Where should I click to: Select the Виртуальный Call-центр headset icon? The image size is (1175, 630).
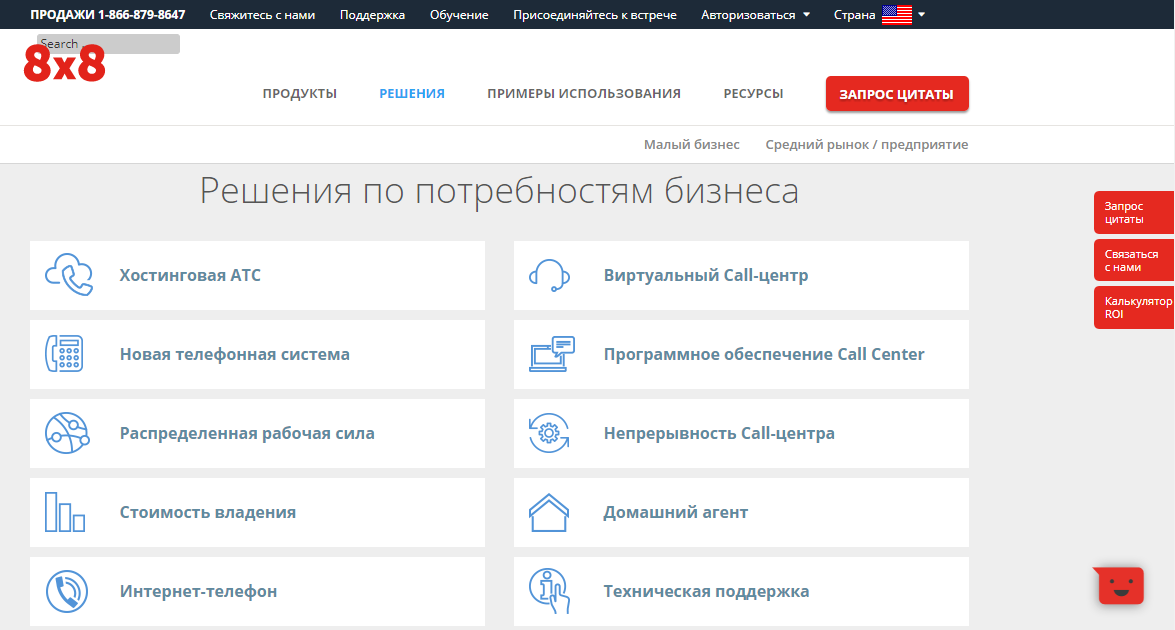click(x=549, y=275)
